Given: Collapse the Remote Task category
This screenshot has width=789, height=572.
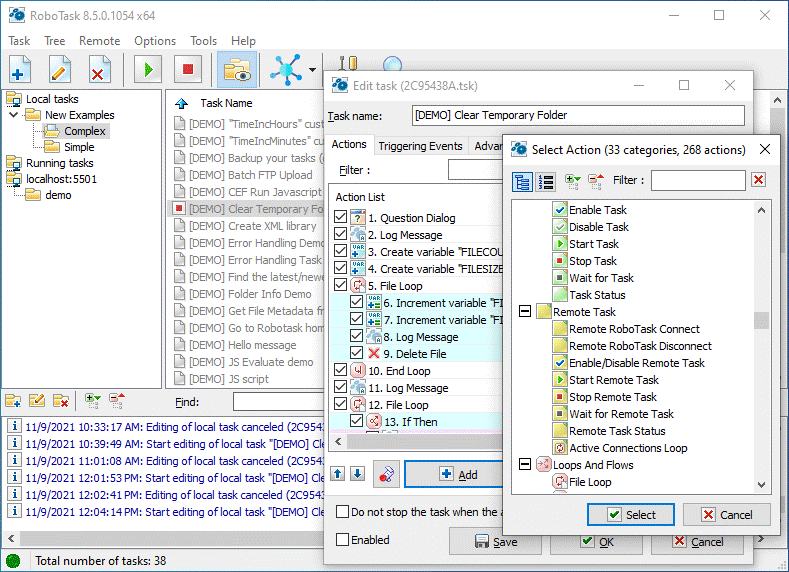Looking at the screenshot, I should 525,311.
